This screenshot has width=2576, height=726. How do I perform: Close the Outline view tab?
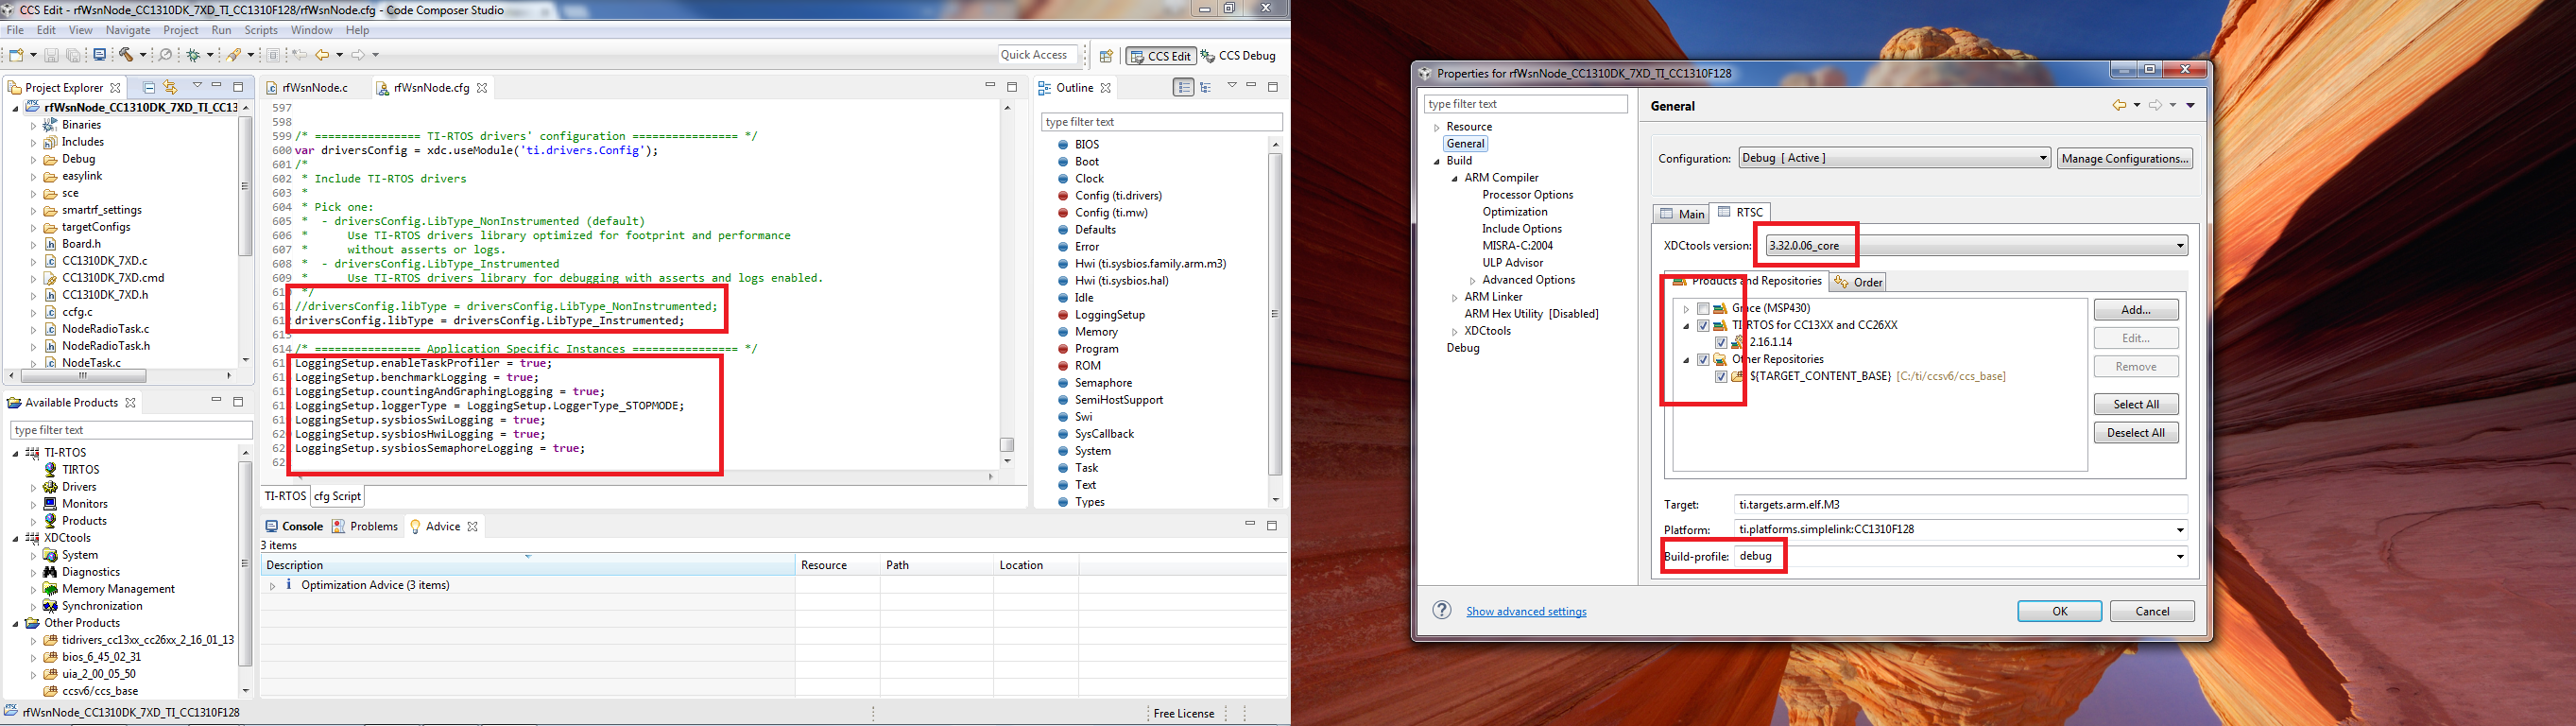coord(1105,88)
